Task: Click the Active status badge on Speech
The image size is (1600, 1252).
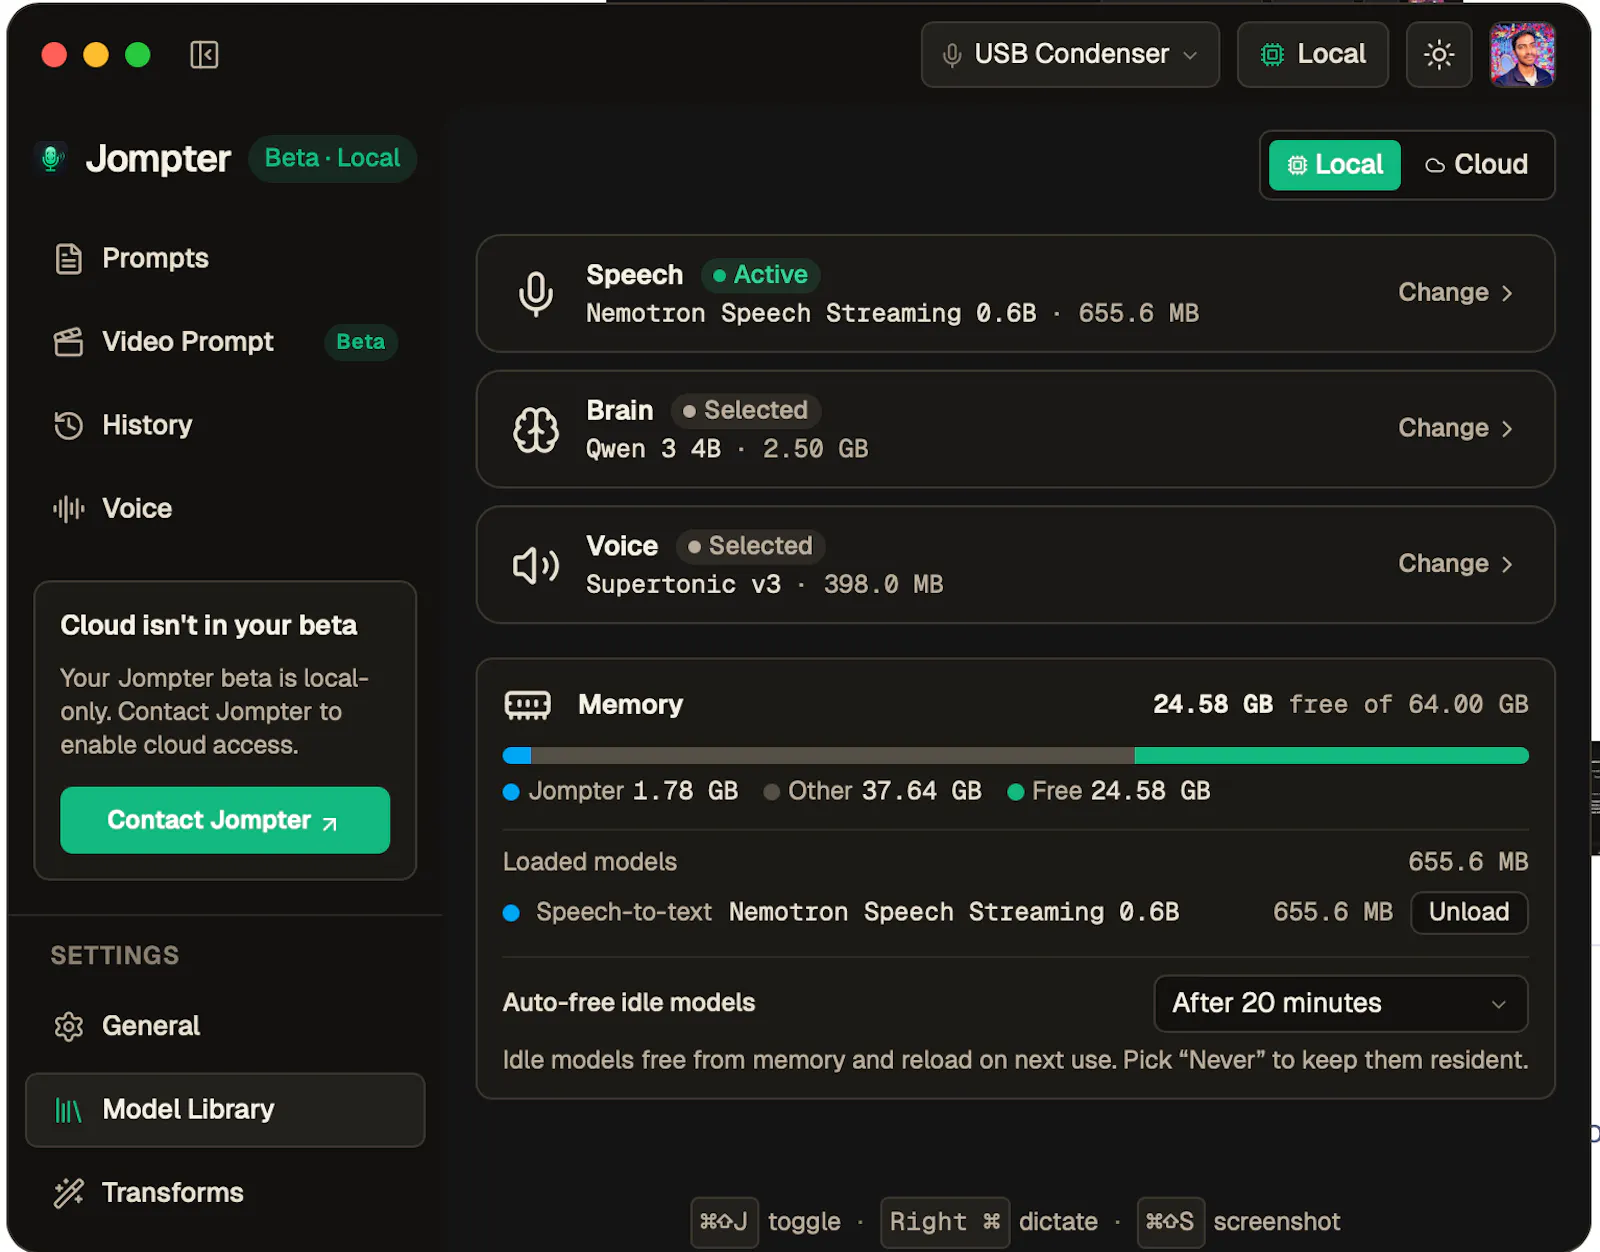Action: pyautogui.click(x=761, y=275)
